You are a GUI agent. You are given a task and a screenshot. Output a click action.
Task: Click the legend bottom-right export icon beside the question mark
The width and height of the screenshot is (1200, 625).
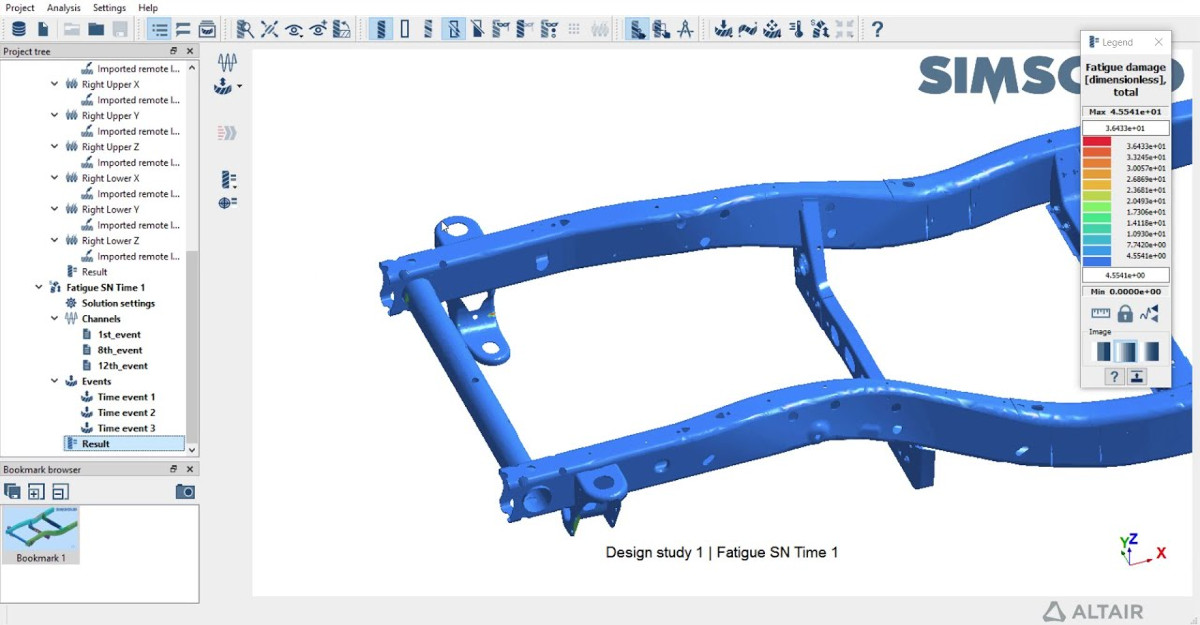click(x=1137, y=377)
